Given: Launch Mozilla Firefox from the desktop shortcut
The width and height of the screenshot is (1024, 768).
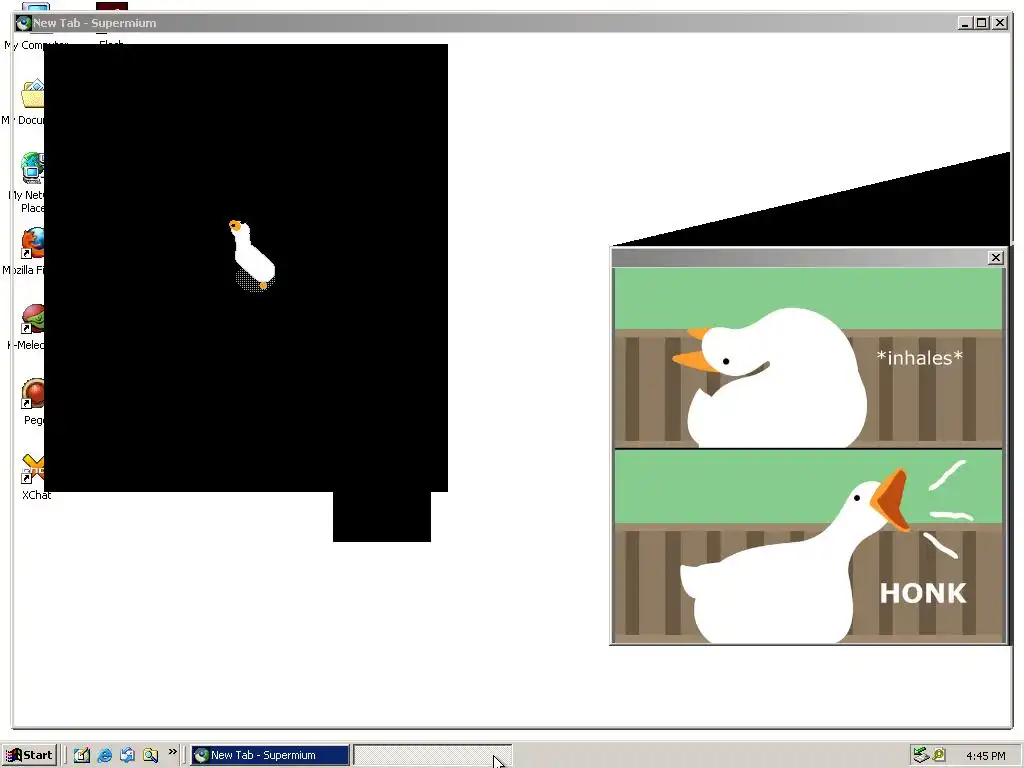Looking at the screenshot, I should (31, 244).
